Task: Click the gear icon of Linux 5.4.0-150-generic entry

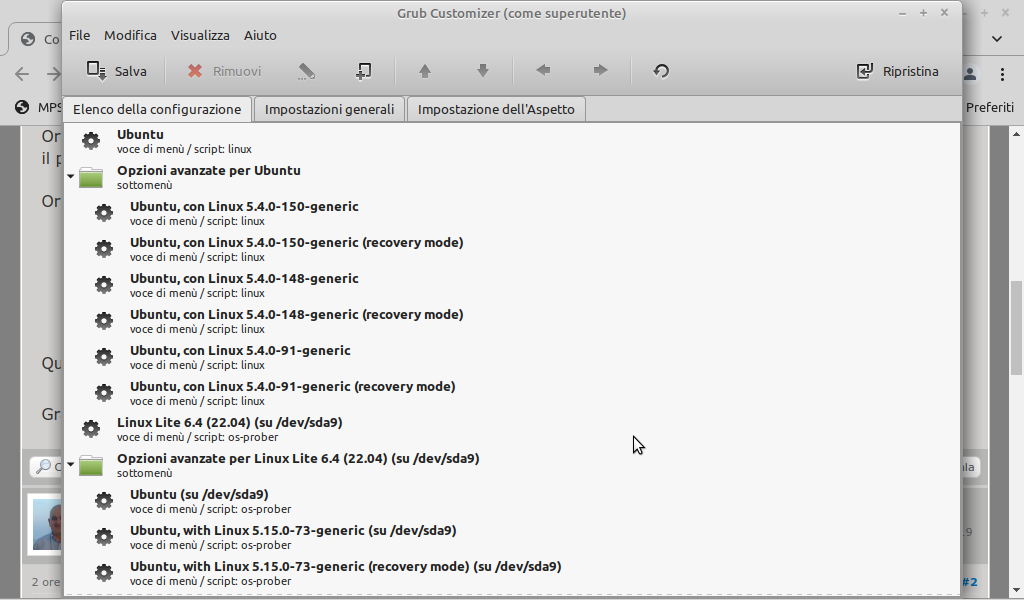Action: point(104,213)
